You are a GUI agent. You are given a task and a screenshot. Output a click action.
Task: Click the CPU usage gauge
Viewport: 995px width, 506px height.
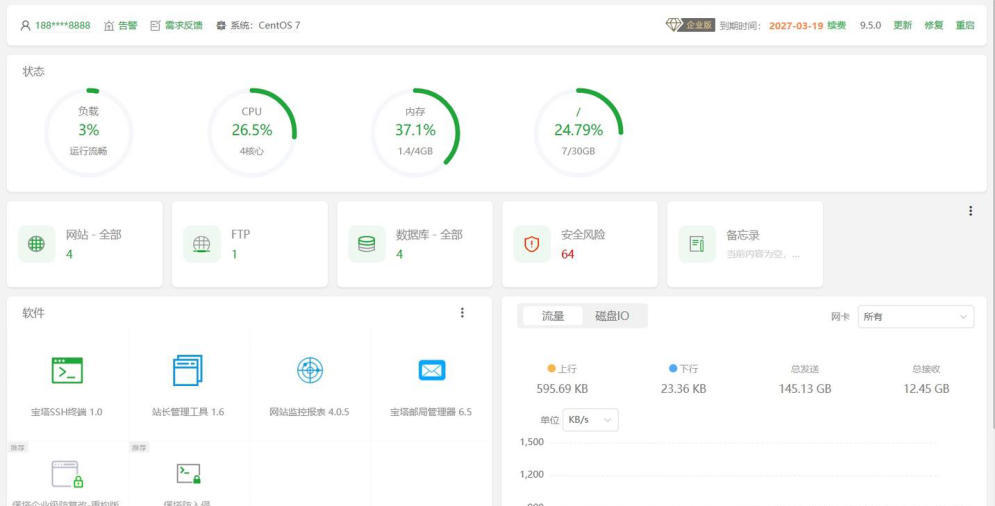click(252, 131)
